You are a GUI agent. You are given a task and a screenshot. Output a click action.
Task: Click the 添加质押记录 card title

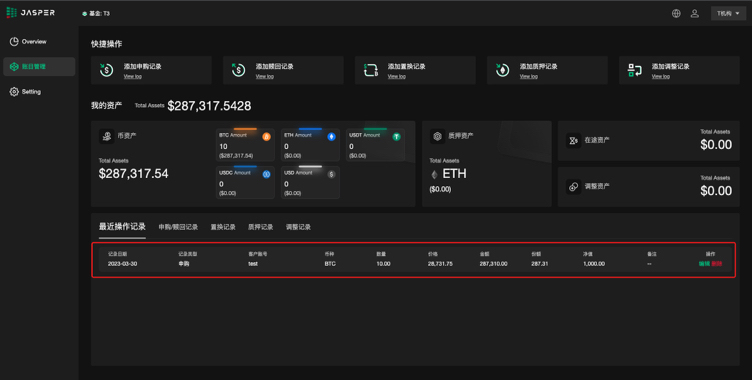click(539, 67)
